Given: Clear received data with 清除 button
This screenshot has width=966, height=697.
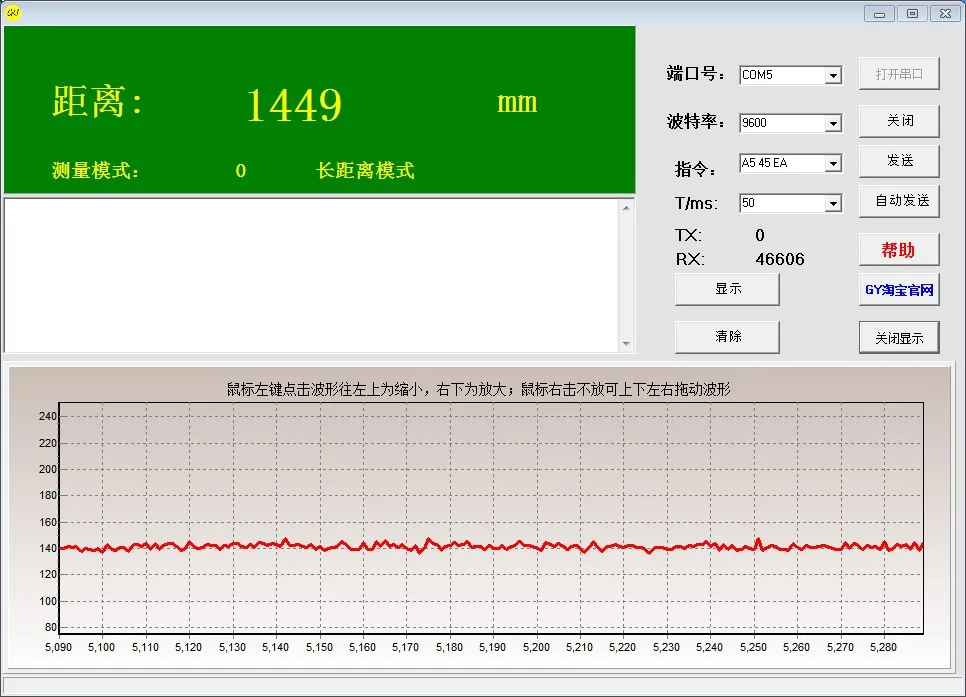Looking at the screenshot, I should tap(727, 336).
